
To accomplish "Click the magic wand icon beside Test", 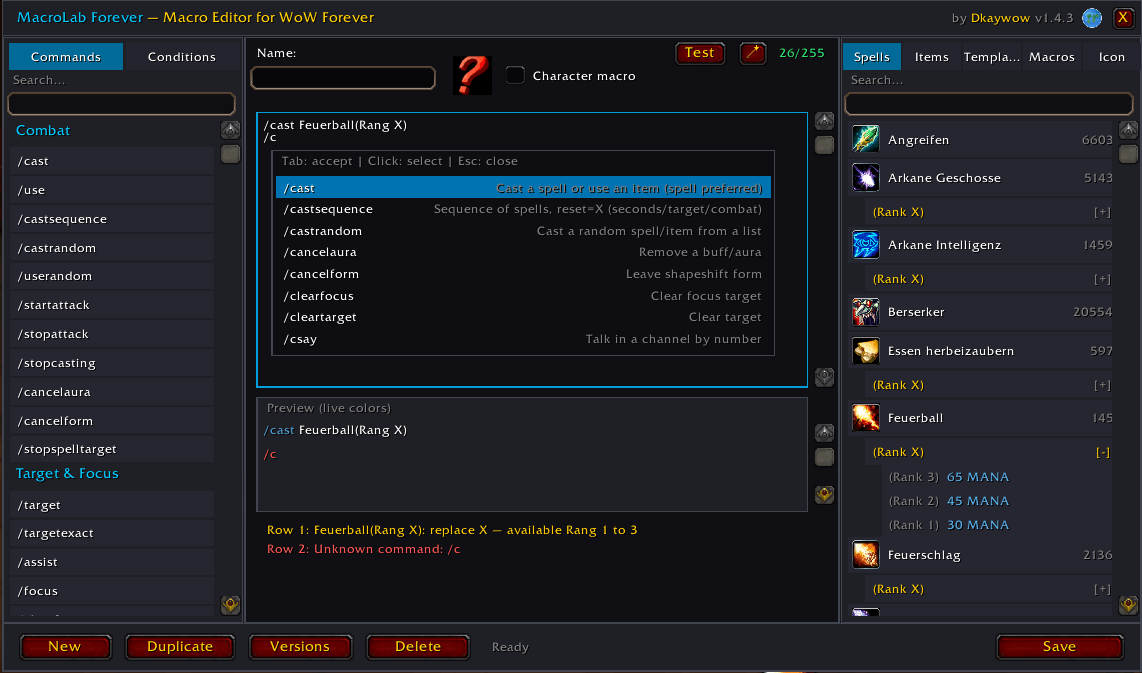I will [x=753, y=53].
